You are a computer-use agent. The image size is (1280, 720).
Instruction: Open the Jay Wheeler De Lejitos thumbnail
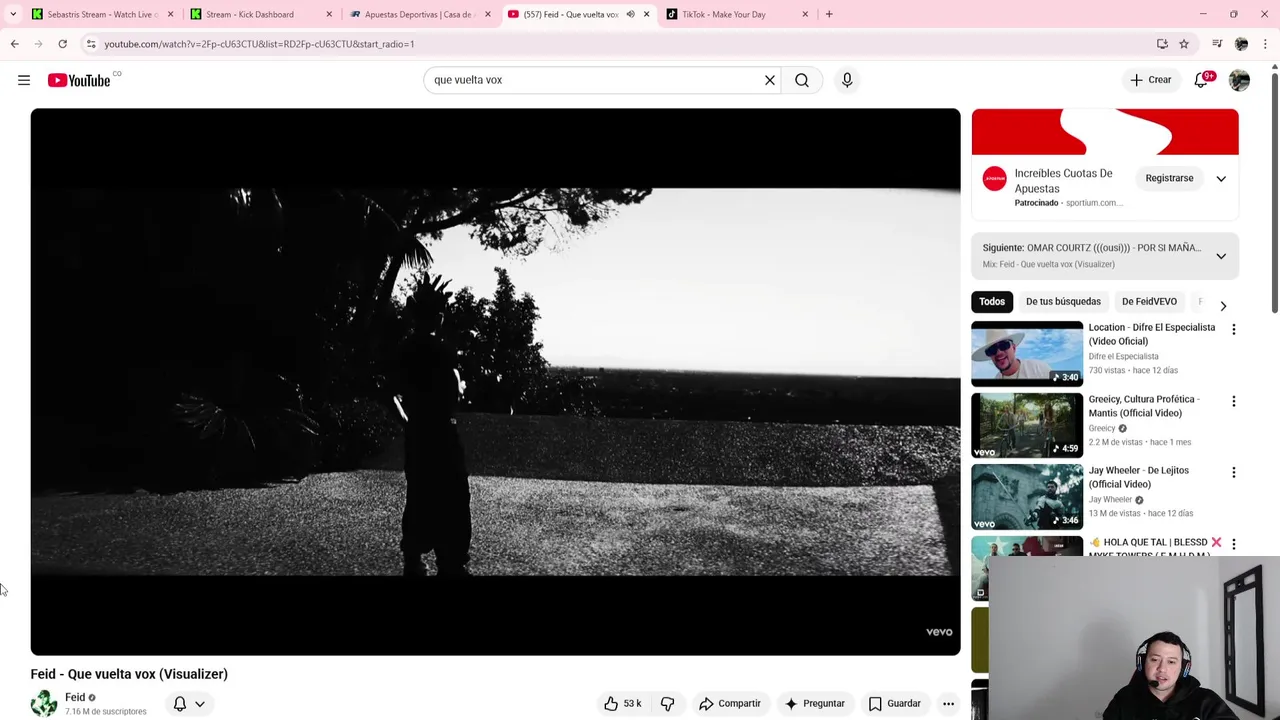[1027, 496]
